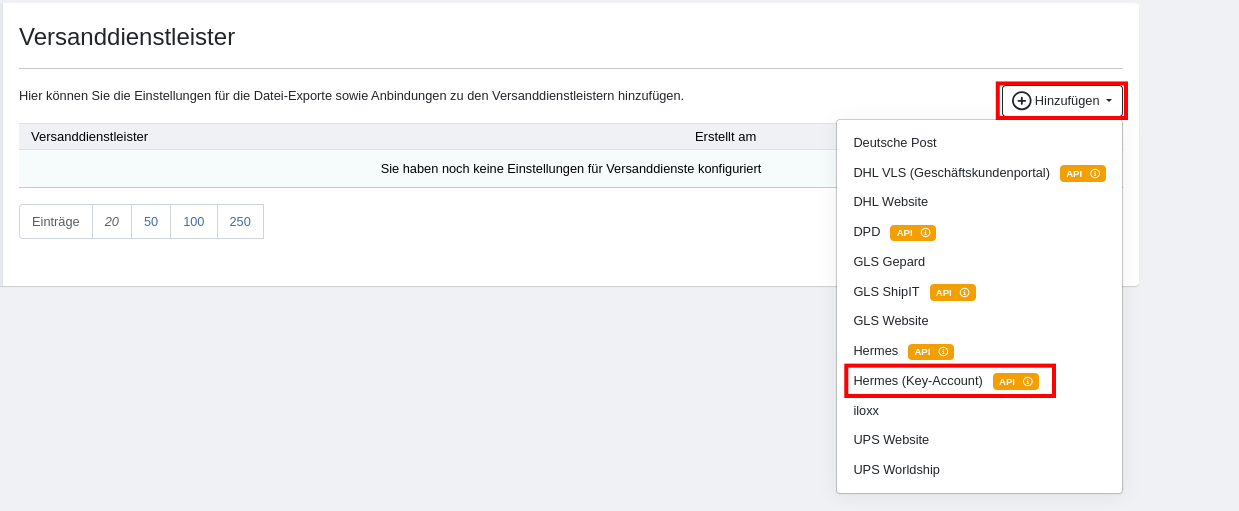Viewport: 1239px width, 511px height.
Task: Click the Erstellt am column header
Action: point(725,137)
